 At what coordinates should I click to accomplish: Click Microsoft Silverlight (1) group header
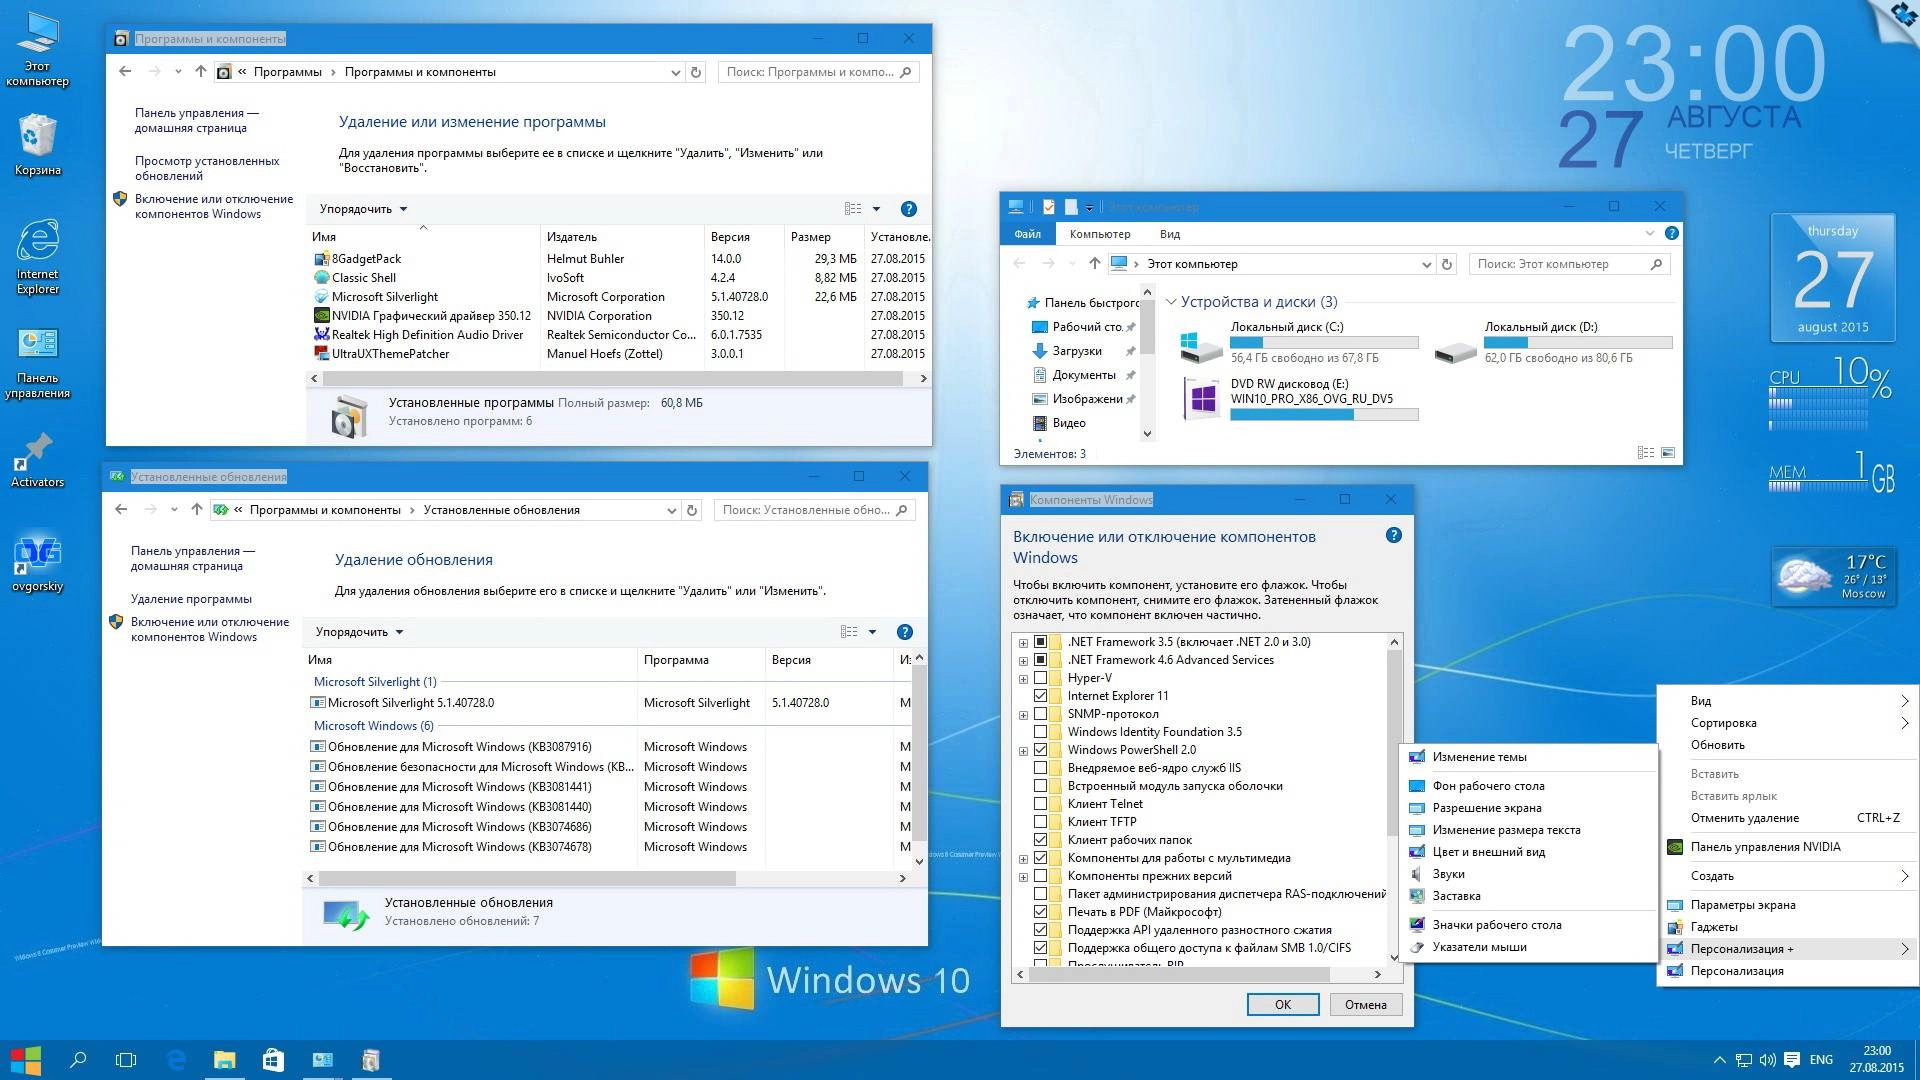[x=375, y=682]
